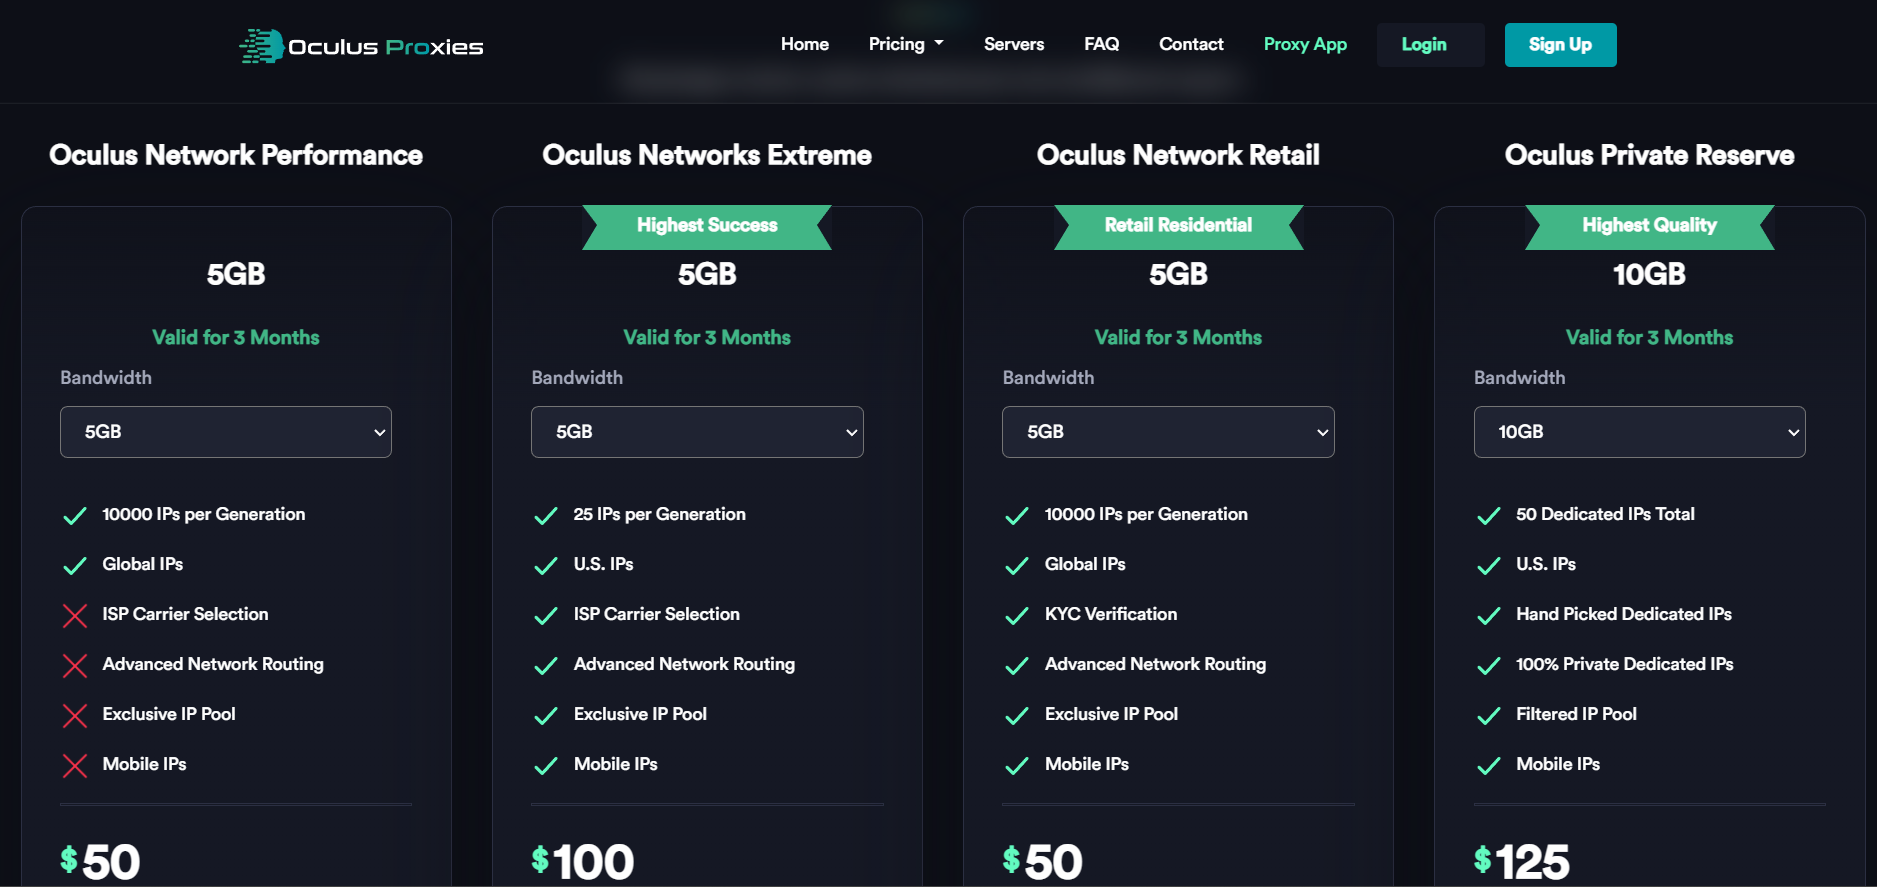
Task: Click the Highest Success ribbon badge
Action: coord(707,226)
